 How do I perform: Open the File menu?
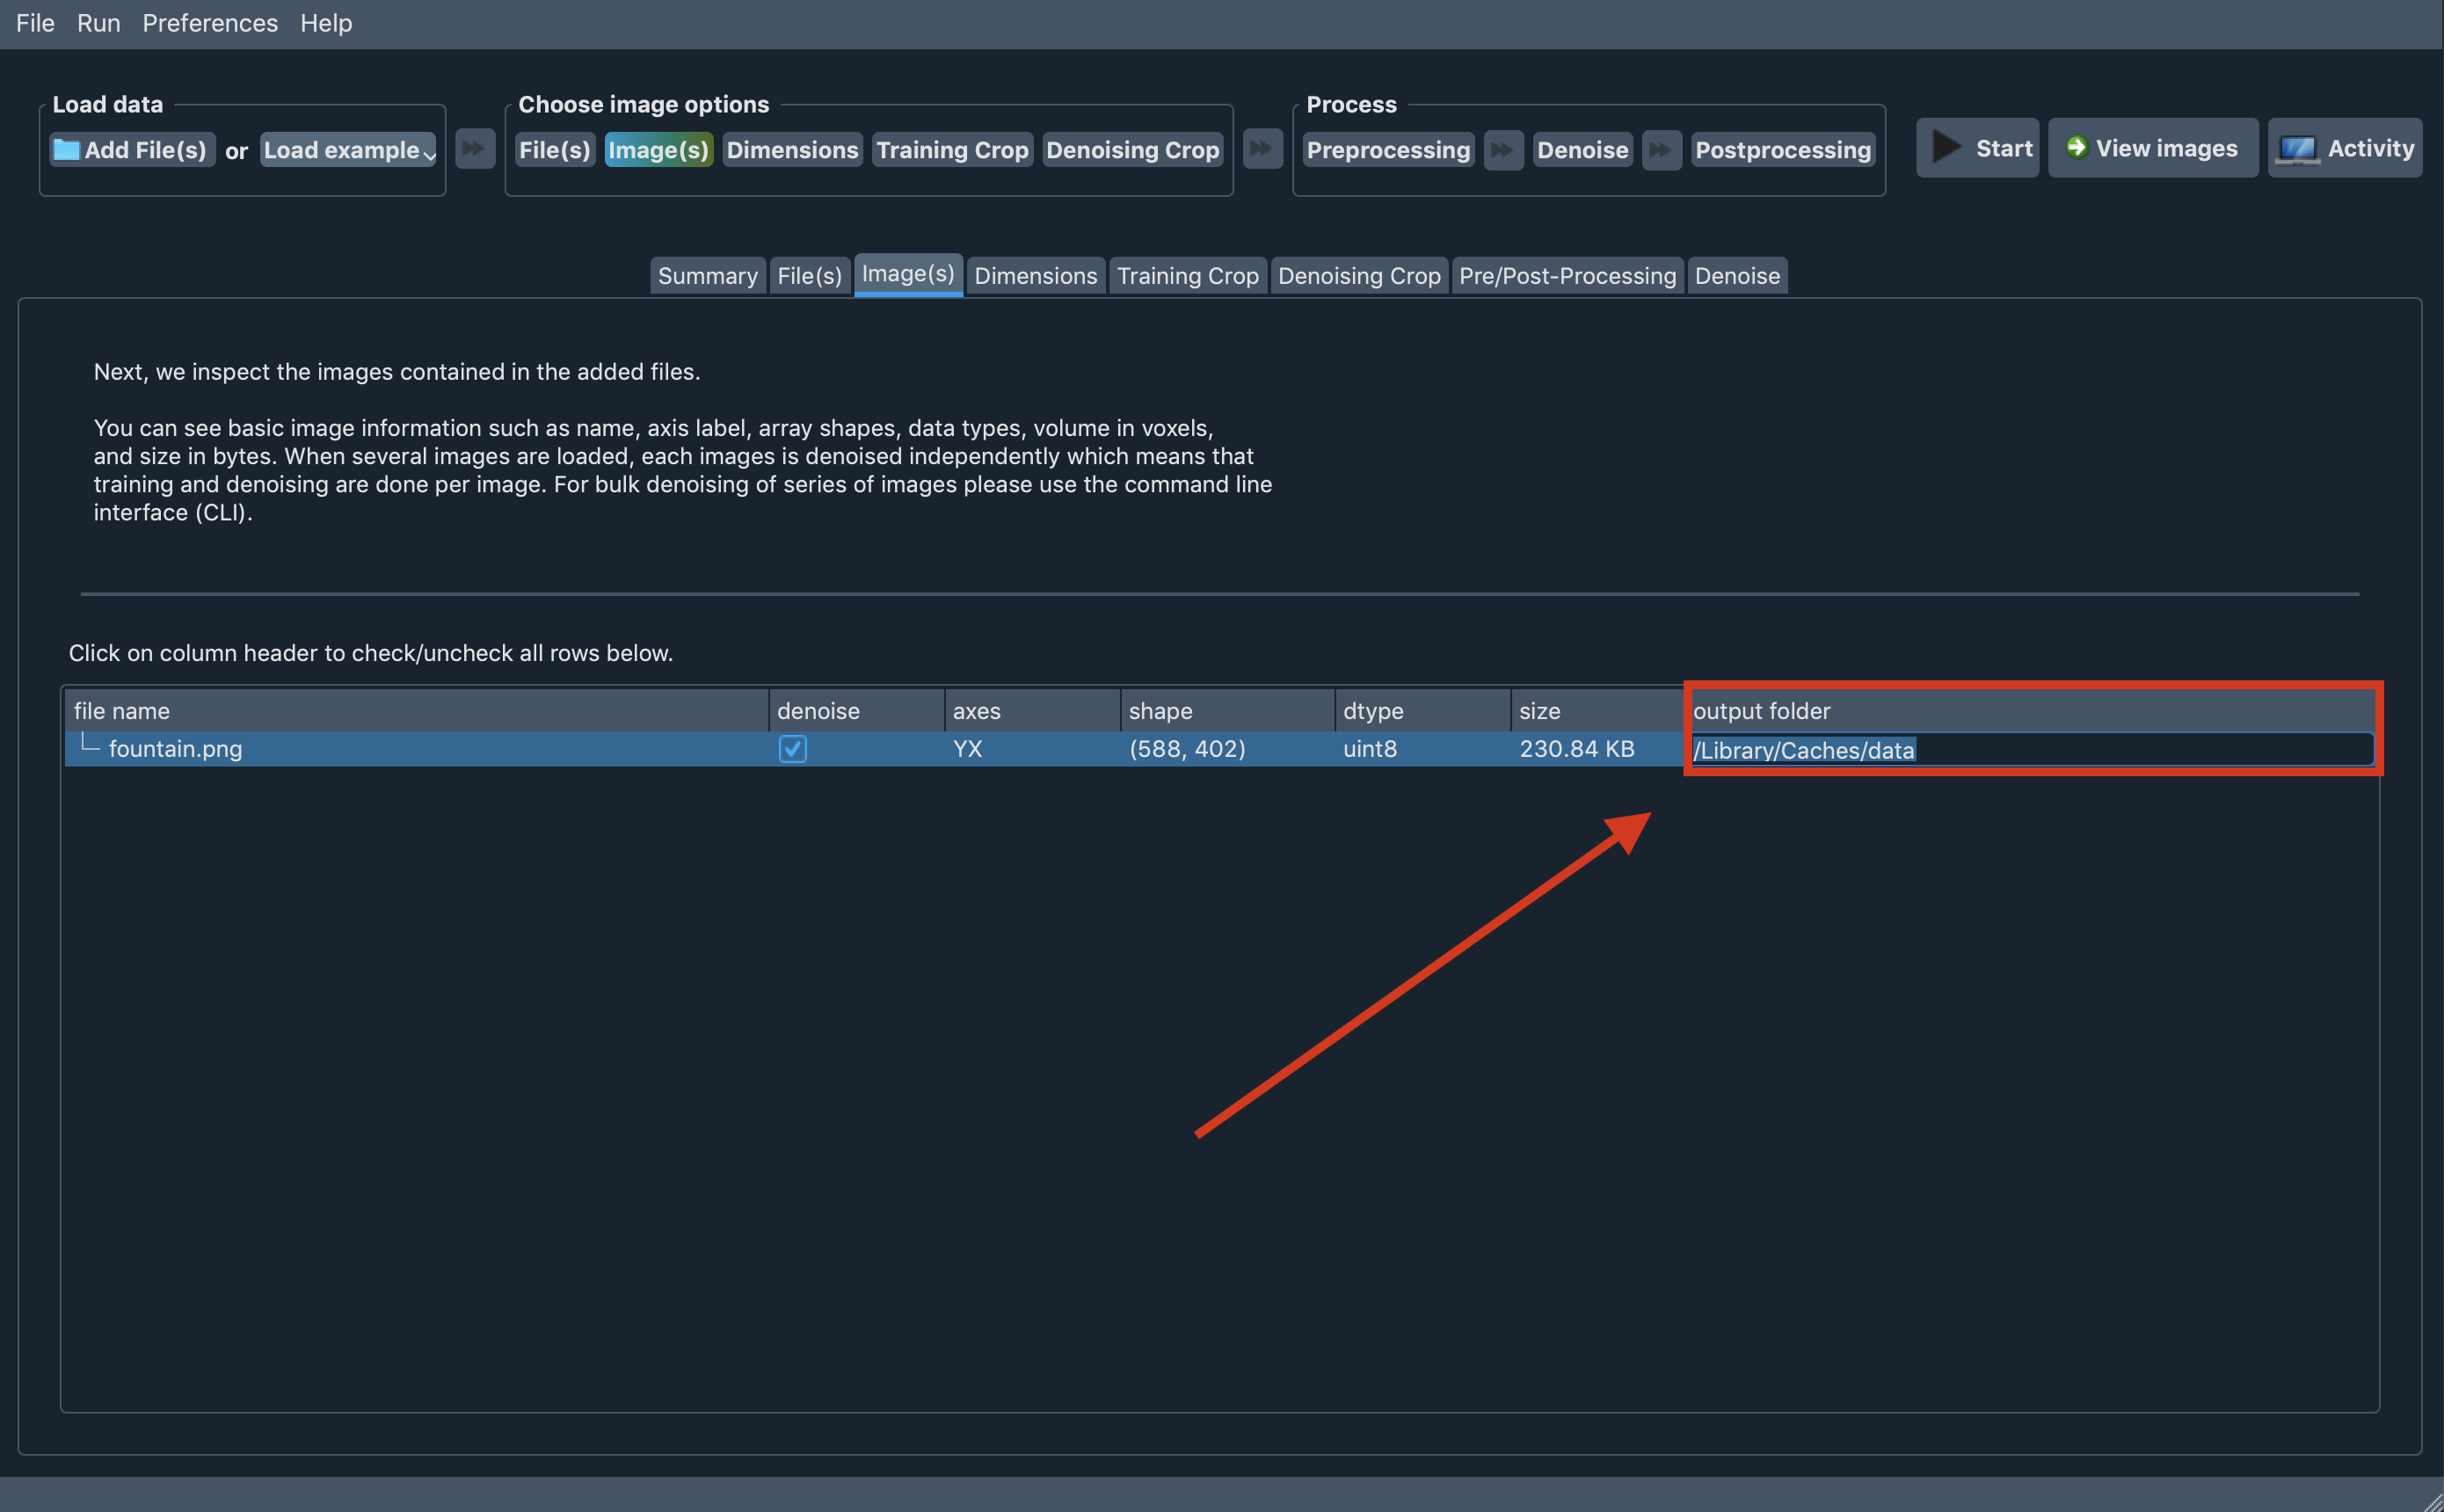click(x=33, y=21)
